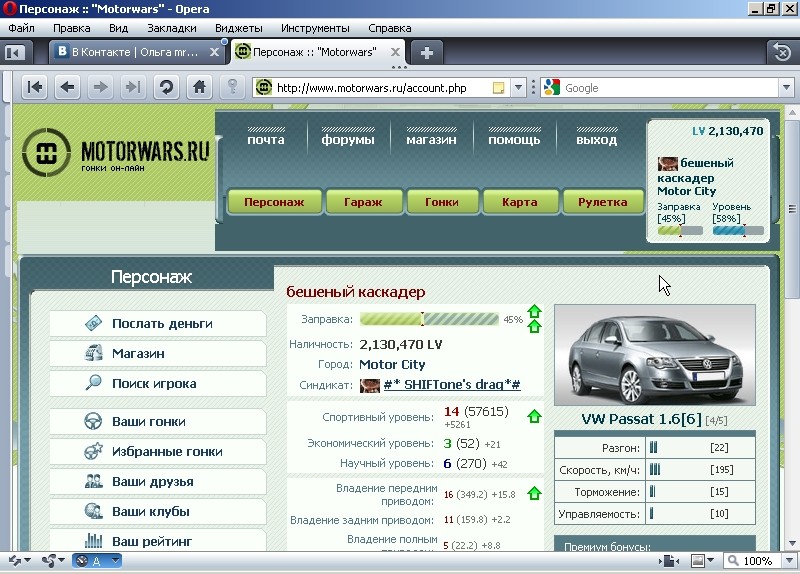This screenshot has height=574, width=800.
Task: Go back to the previous page
Action: click(67, 87)
